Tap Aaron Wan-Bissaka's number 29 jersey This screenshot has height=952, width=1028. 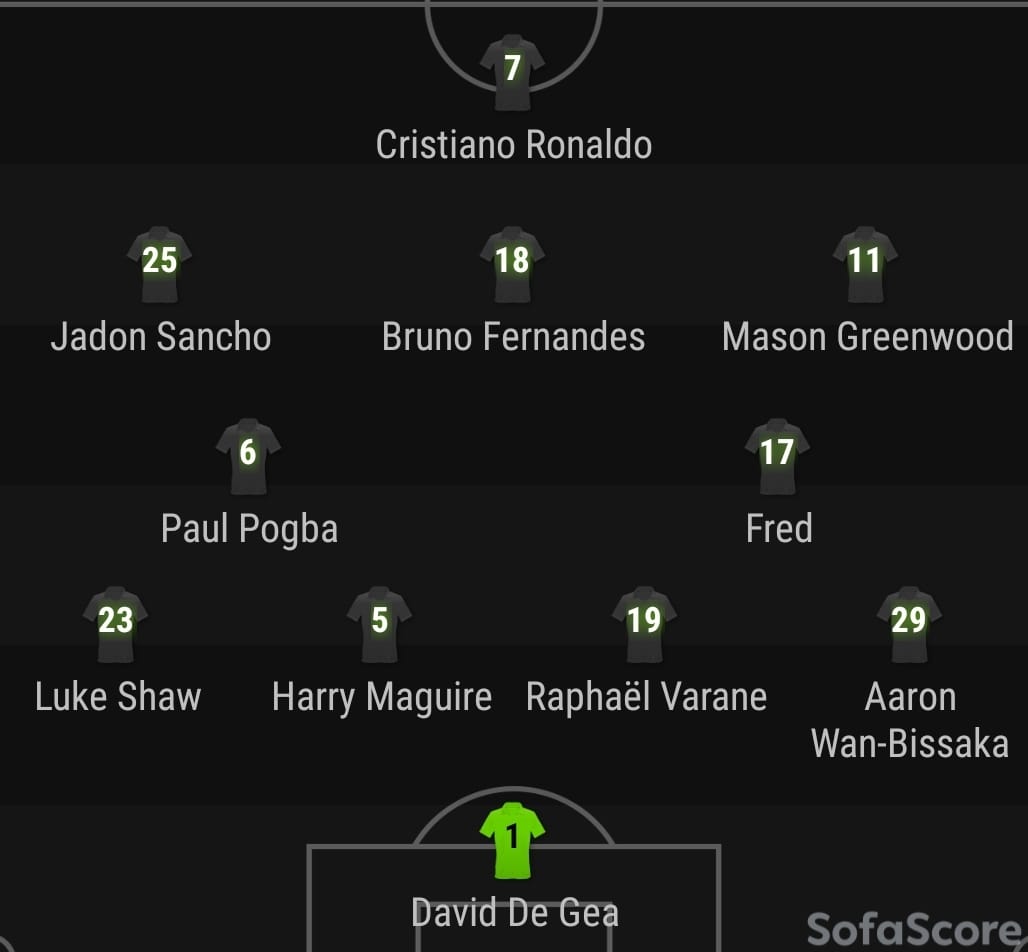[909, 625]
